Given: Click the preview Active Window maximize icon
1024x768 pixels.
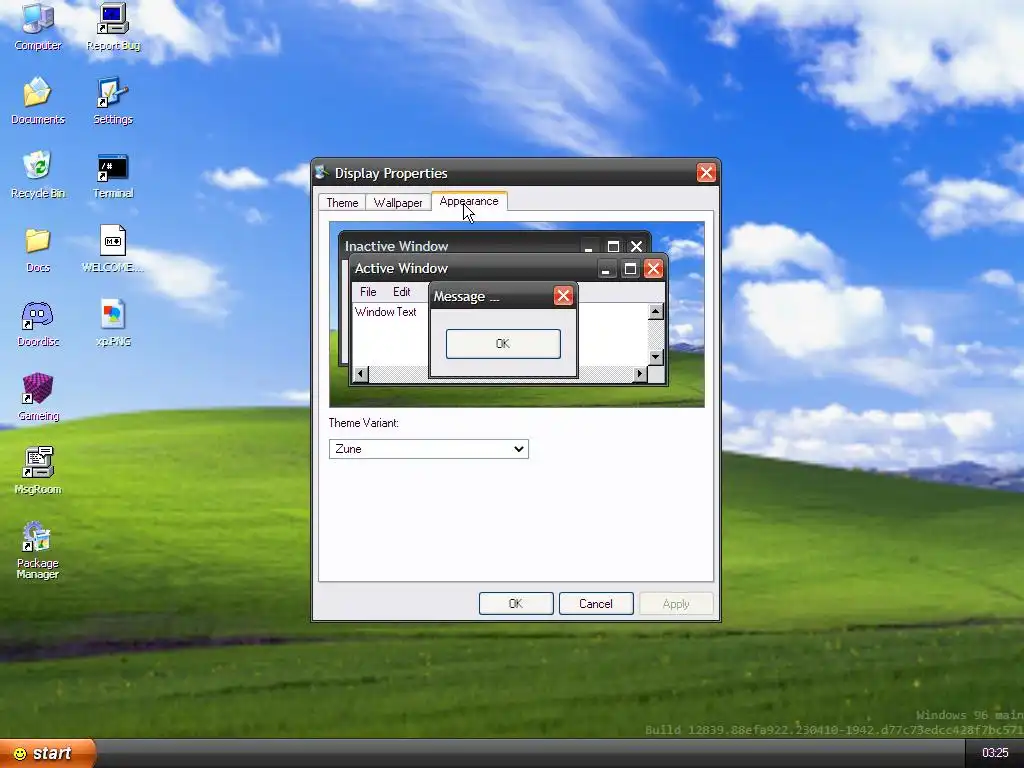Looking at the screenshot, I should click(x=630, y=268).
